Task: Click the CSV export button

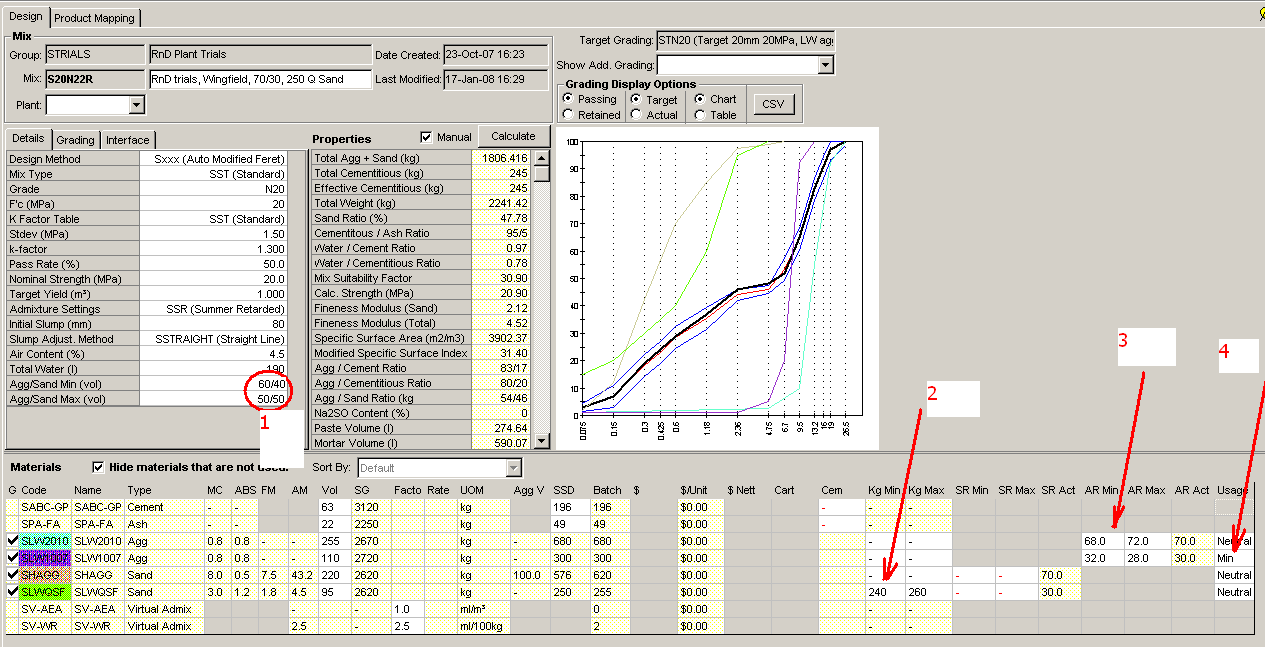Action: [772, 104]
